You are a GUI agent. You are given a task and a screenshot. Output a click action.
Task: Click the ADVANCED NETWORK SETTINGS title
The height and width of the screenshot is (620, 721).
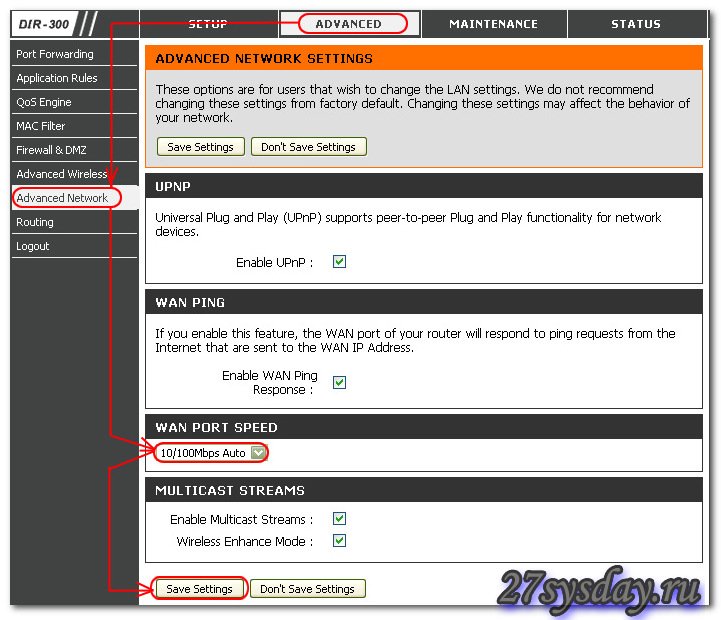point(264,59)
